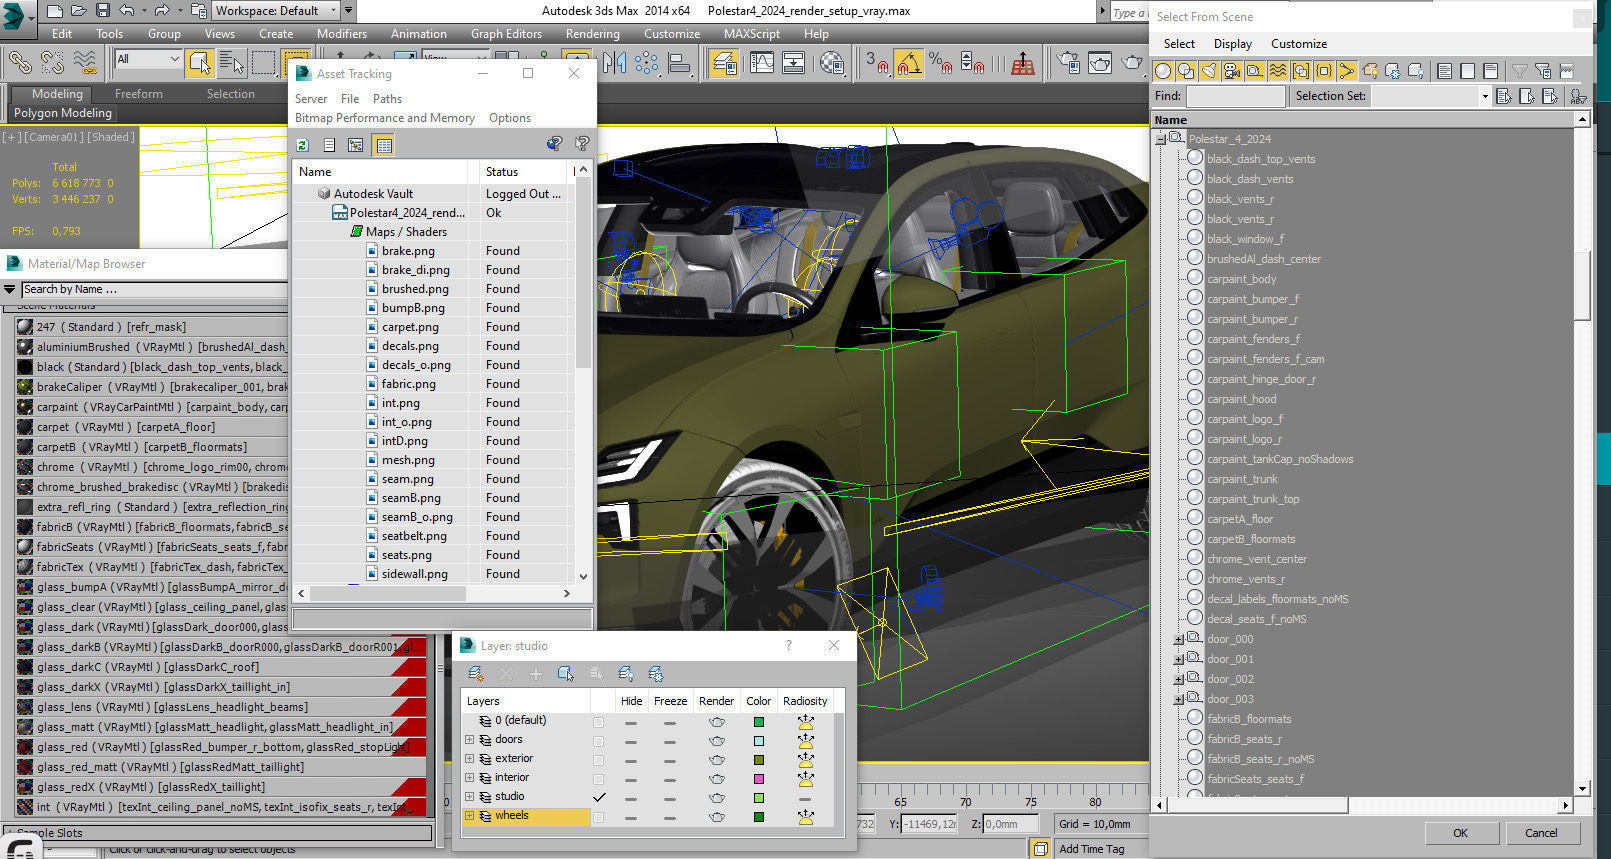1611x859 pixels.
Task: Click the color swatch of the exterior layer
Action: click(759, 760)
